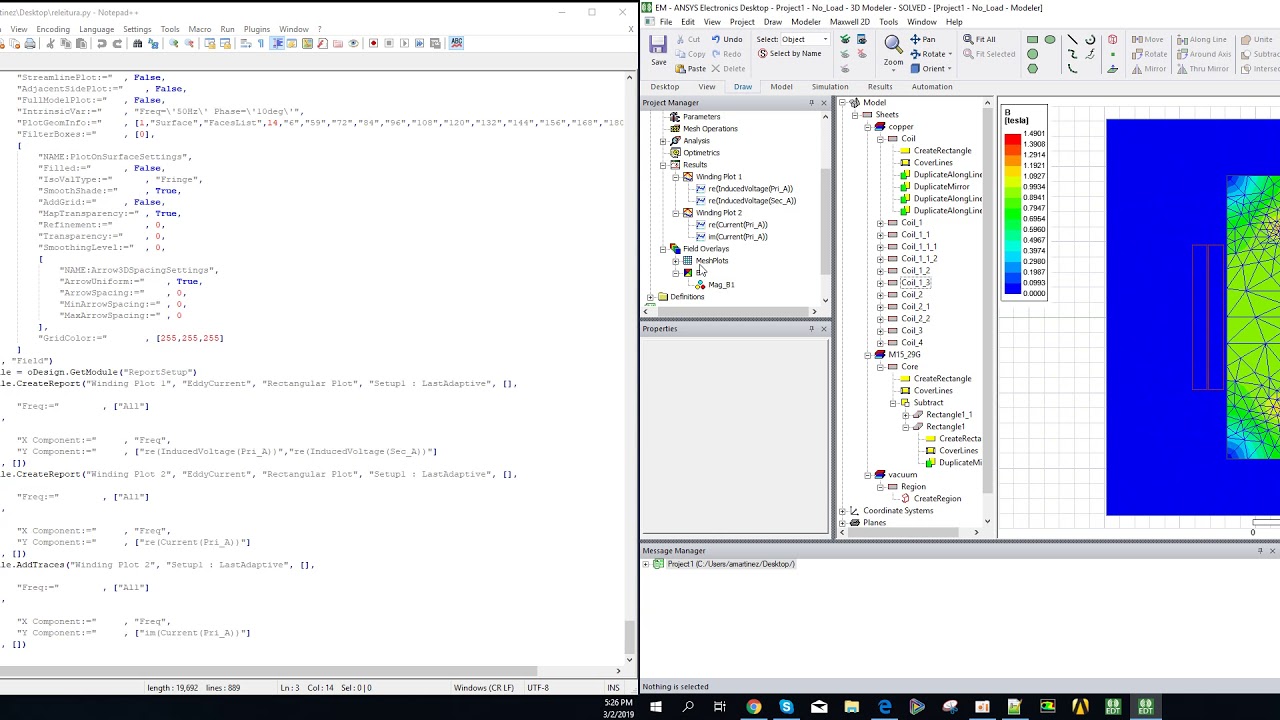The width and height of the screenshot is (1280, 720).
Task: Click the Select by Name button
Action: coord(790,54)
